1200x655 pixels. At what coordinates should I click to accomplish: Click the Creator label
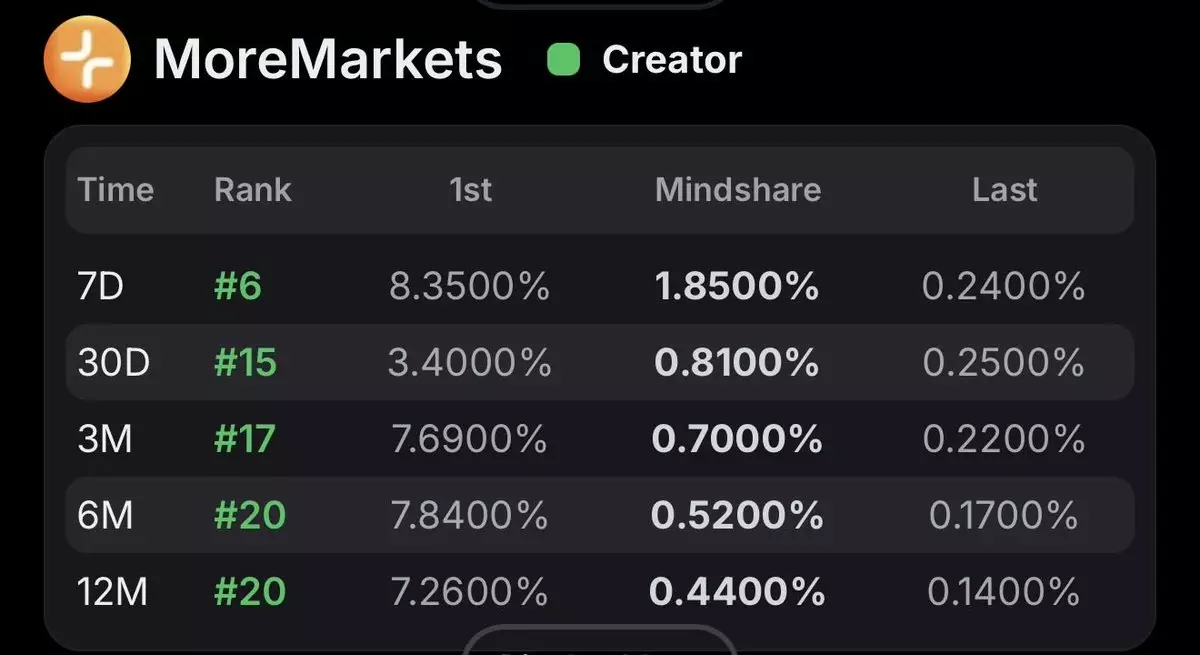[x=672, y=60]
